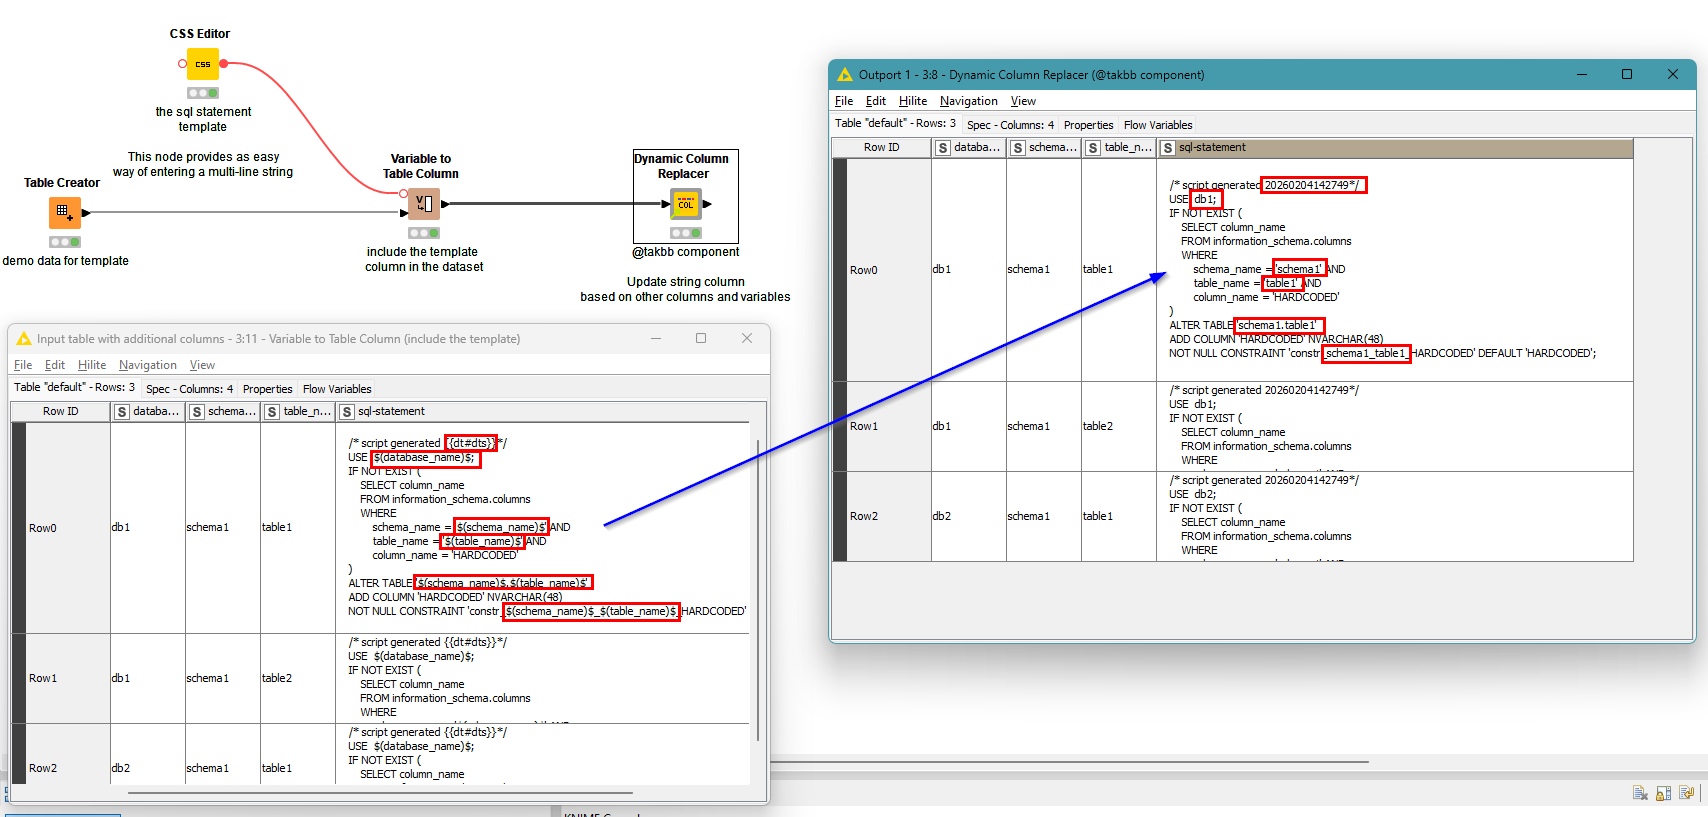Click the orange Table Creator node

(65, 212)
